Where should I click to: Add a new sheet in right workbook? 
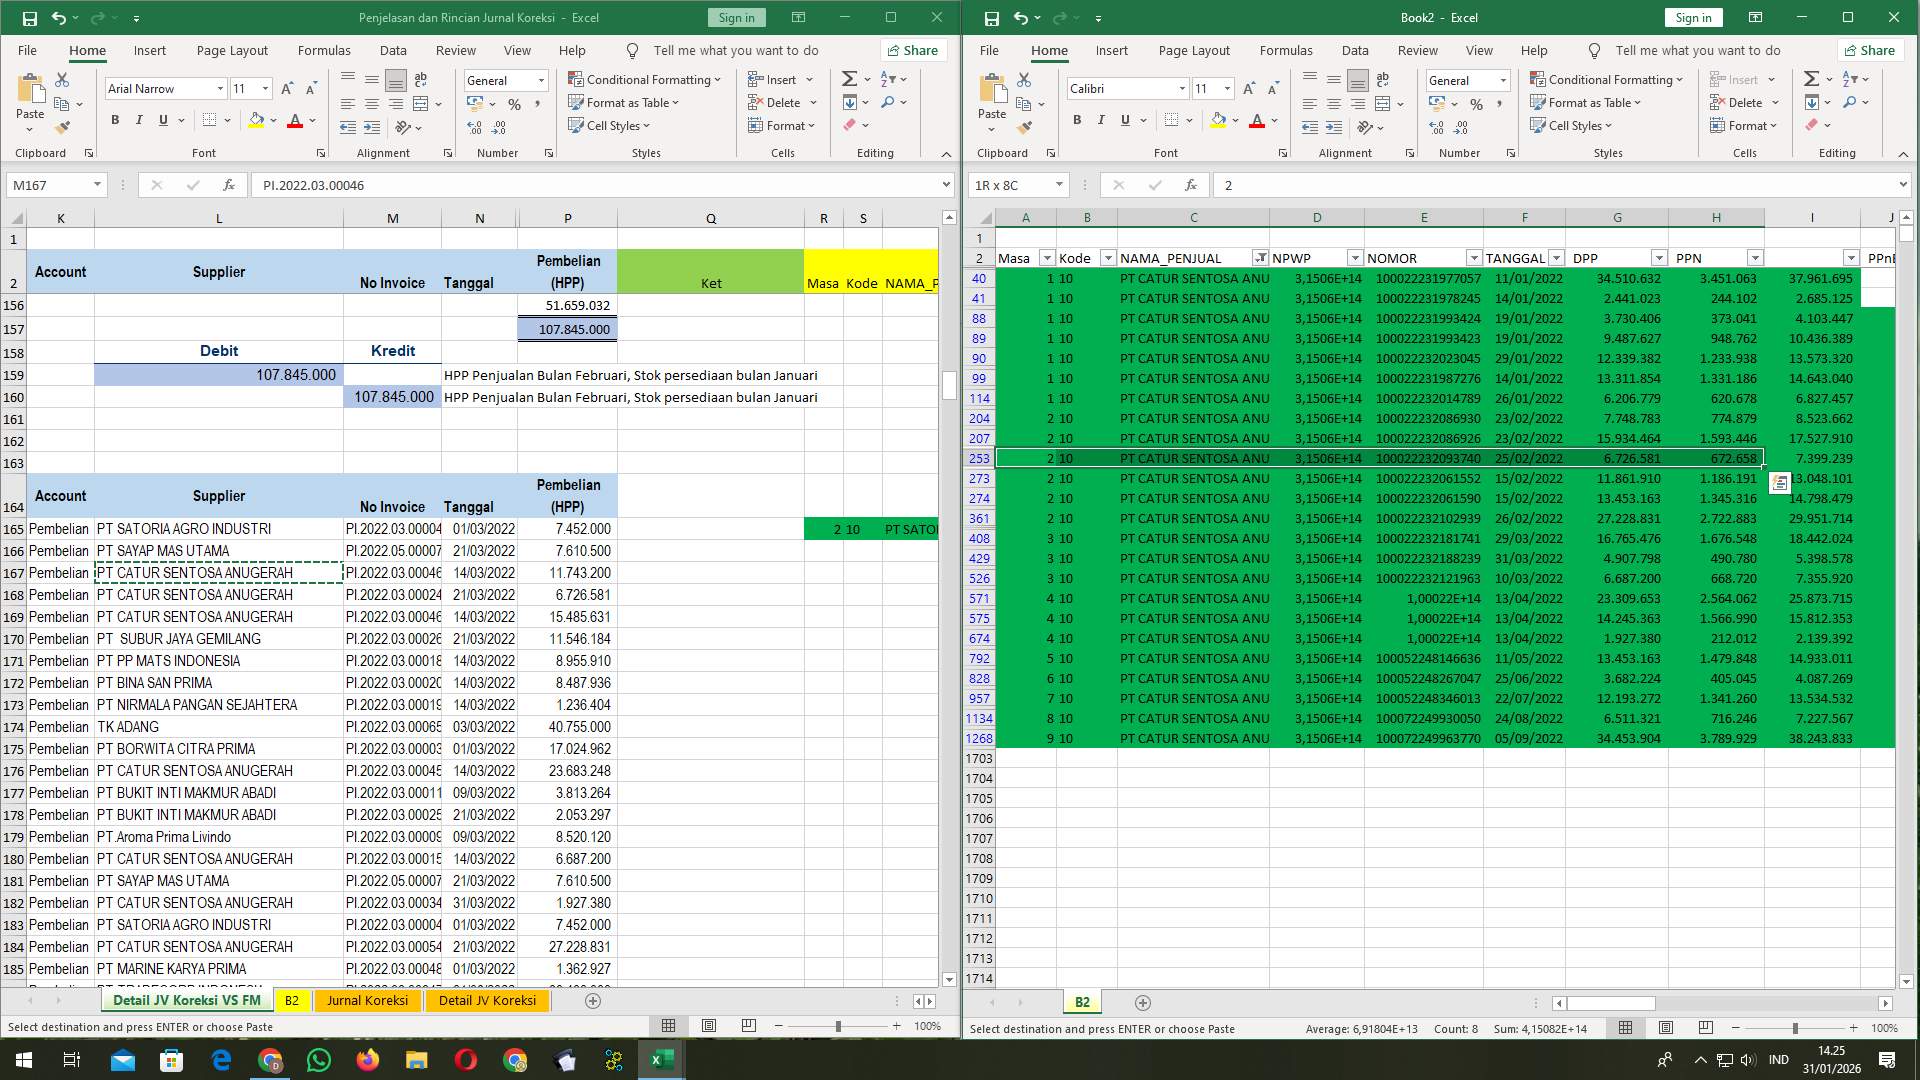(1143, 1002)
